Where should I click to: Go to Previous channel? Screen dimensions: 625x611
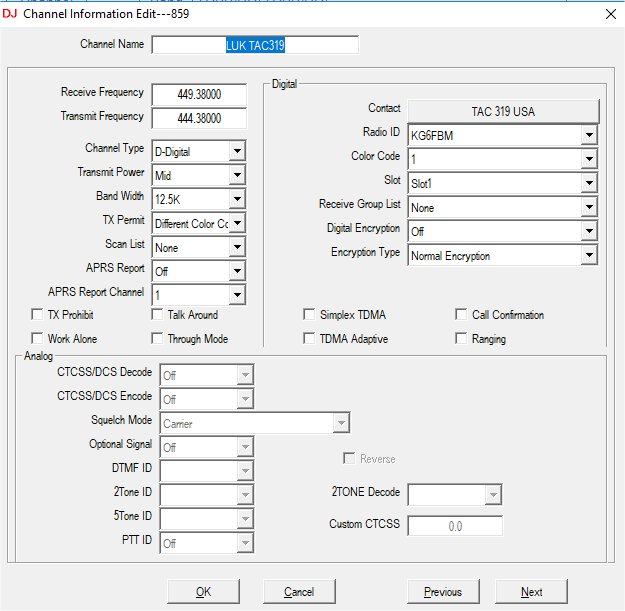[443, 591]
